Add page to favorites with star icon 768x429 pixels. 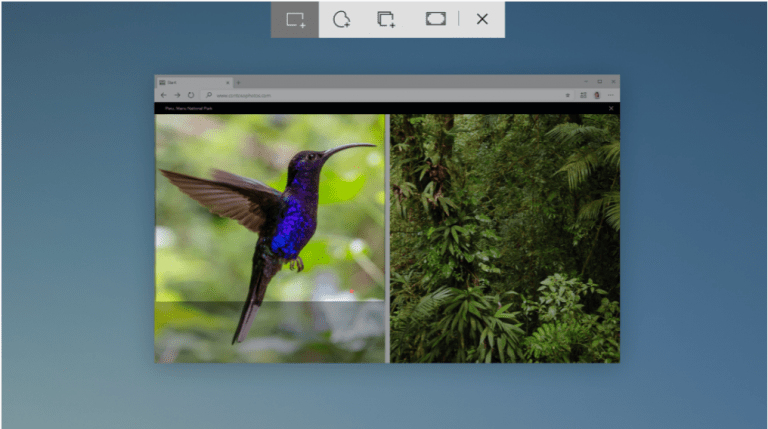click(x=568, y=95)
